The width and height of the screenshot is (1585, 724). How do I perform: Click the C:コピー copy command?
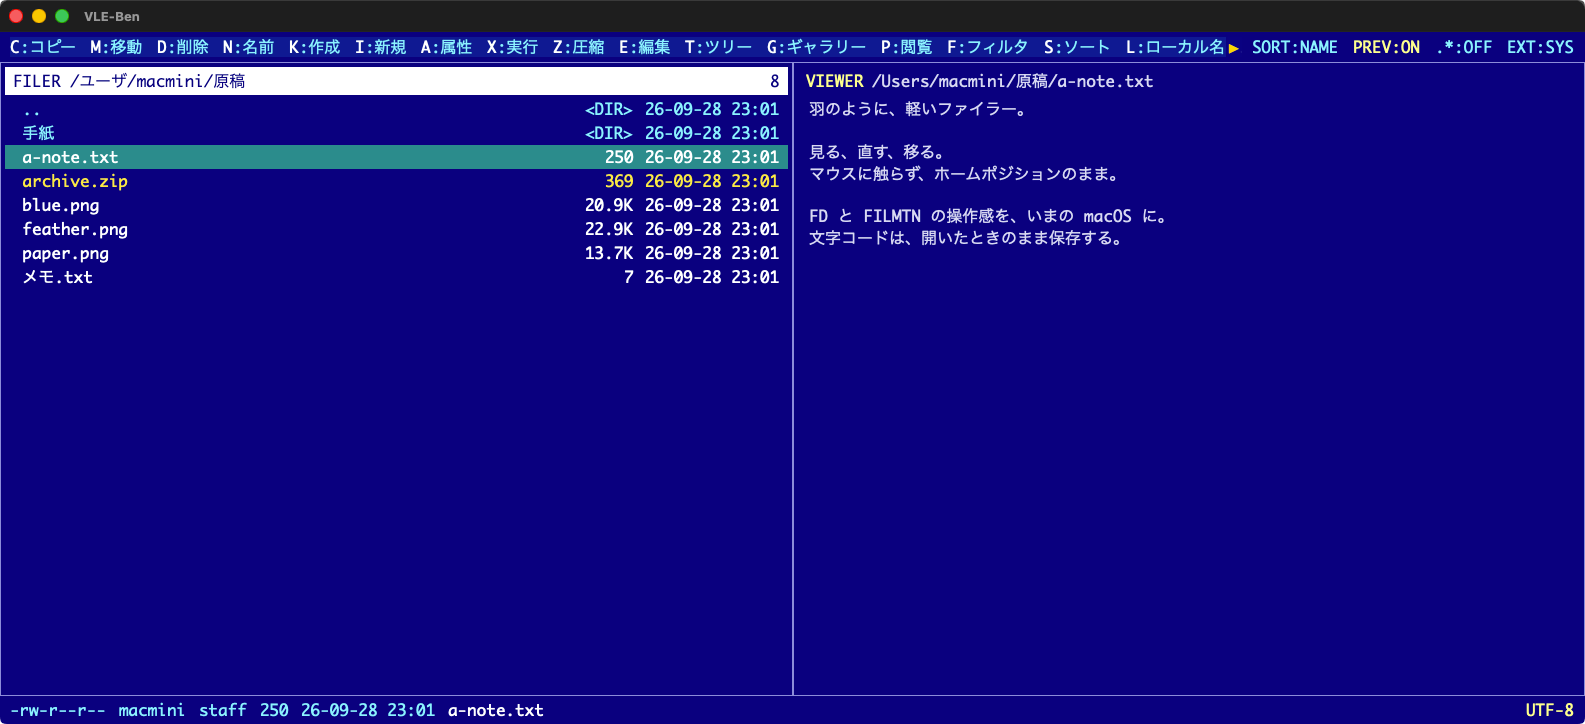43,47
